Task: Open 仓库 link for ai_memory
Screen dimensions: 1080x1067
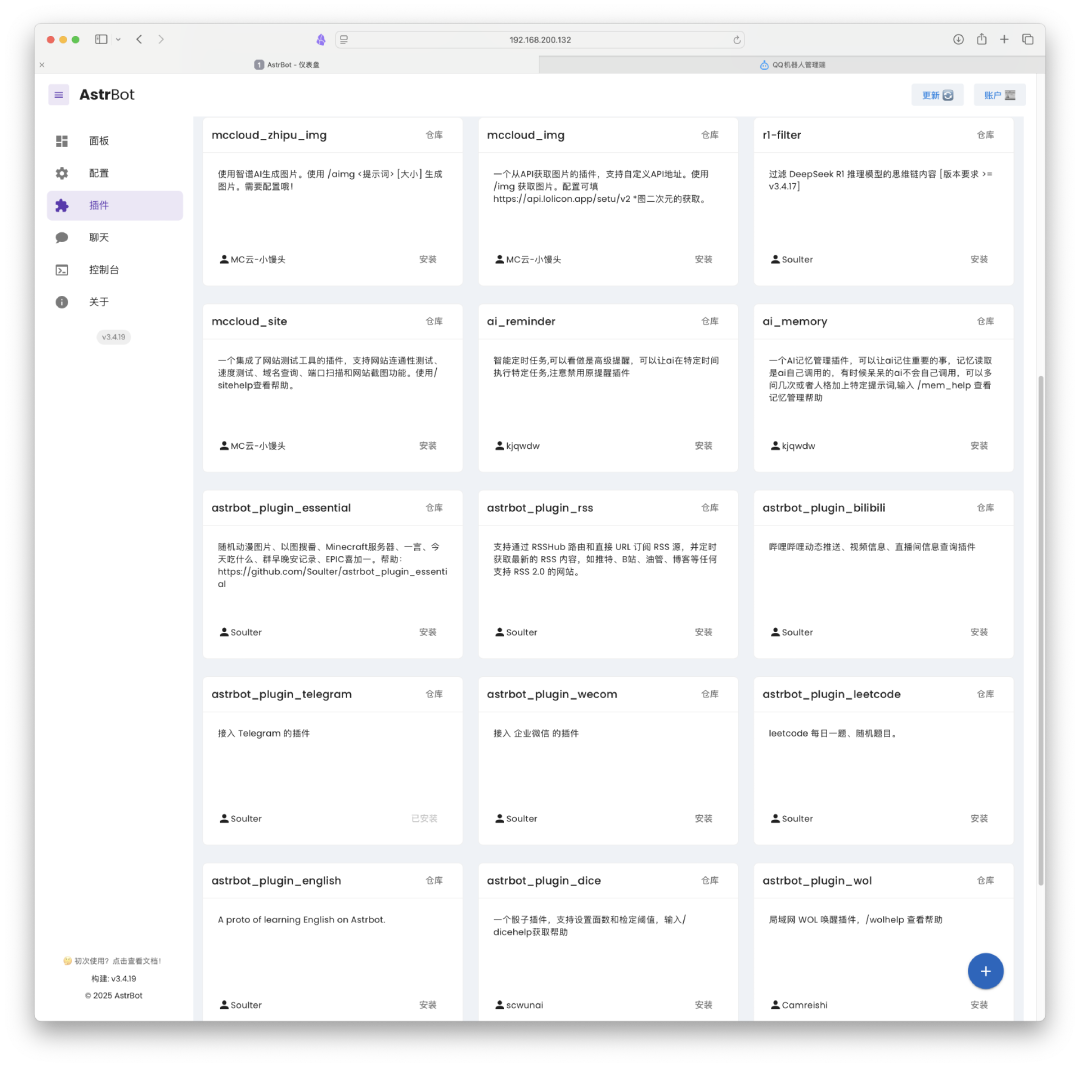Action: (985, 322)
